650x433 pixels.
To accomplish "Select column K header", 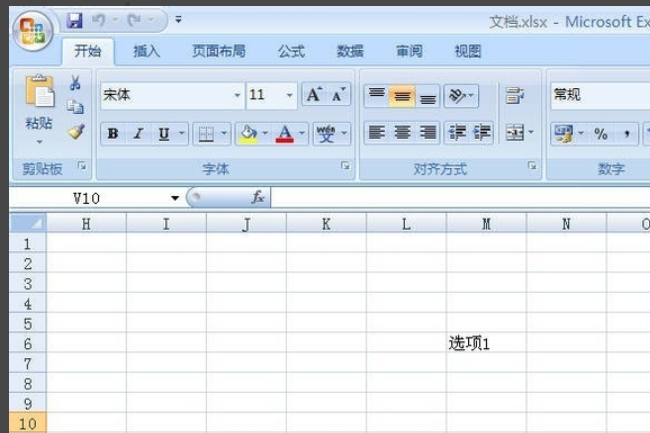I will pyautogui.click(x=326, y=224).
